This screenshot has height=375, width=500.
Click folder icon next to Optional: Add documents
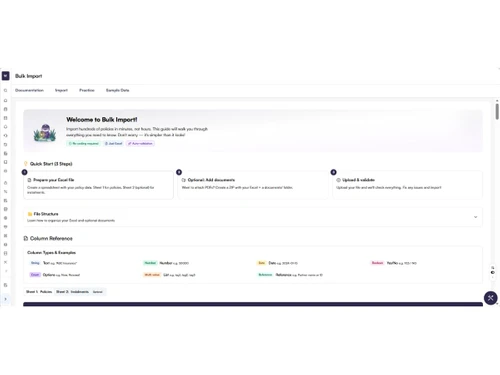pyautogui.click(x=183, y=180)
